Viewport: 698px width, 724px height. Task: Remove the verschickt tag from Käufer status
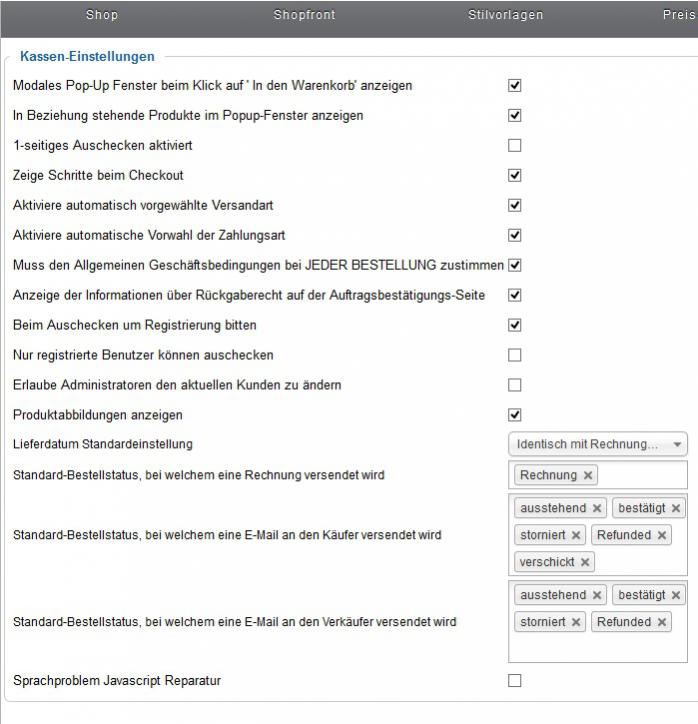pyautogui.click(x=585, y=563)
